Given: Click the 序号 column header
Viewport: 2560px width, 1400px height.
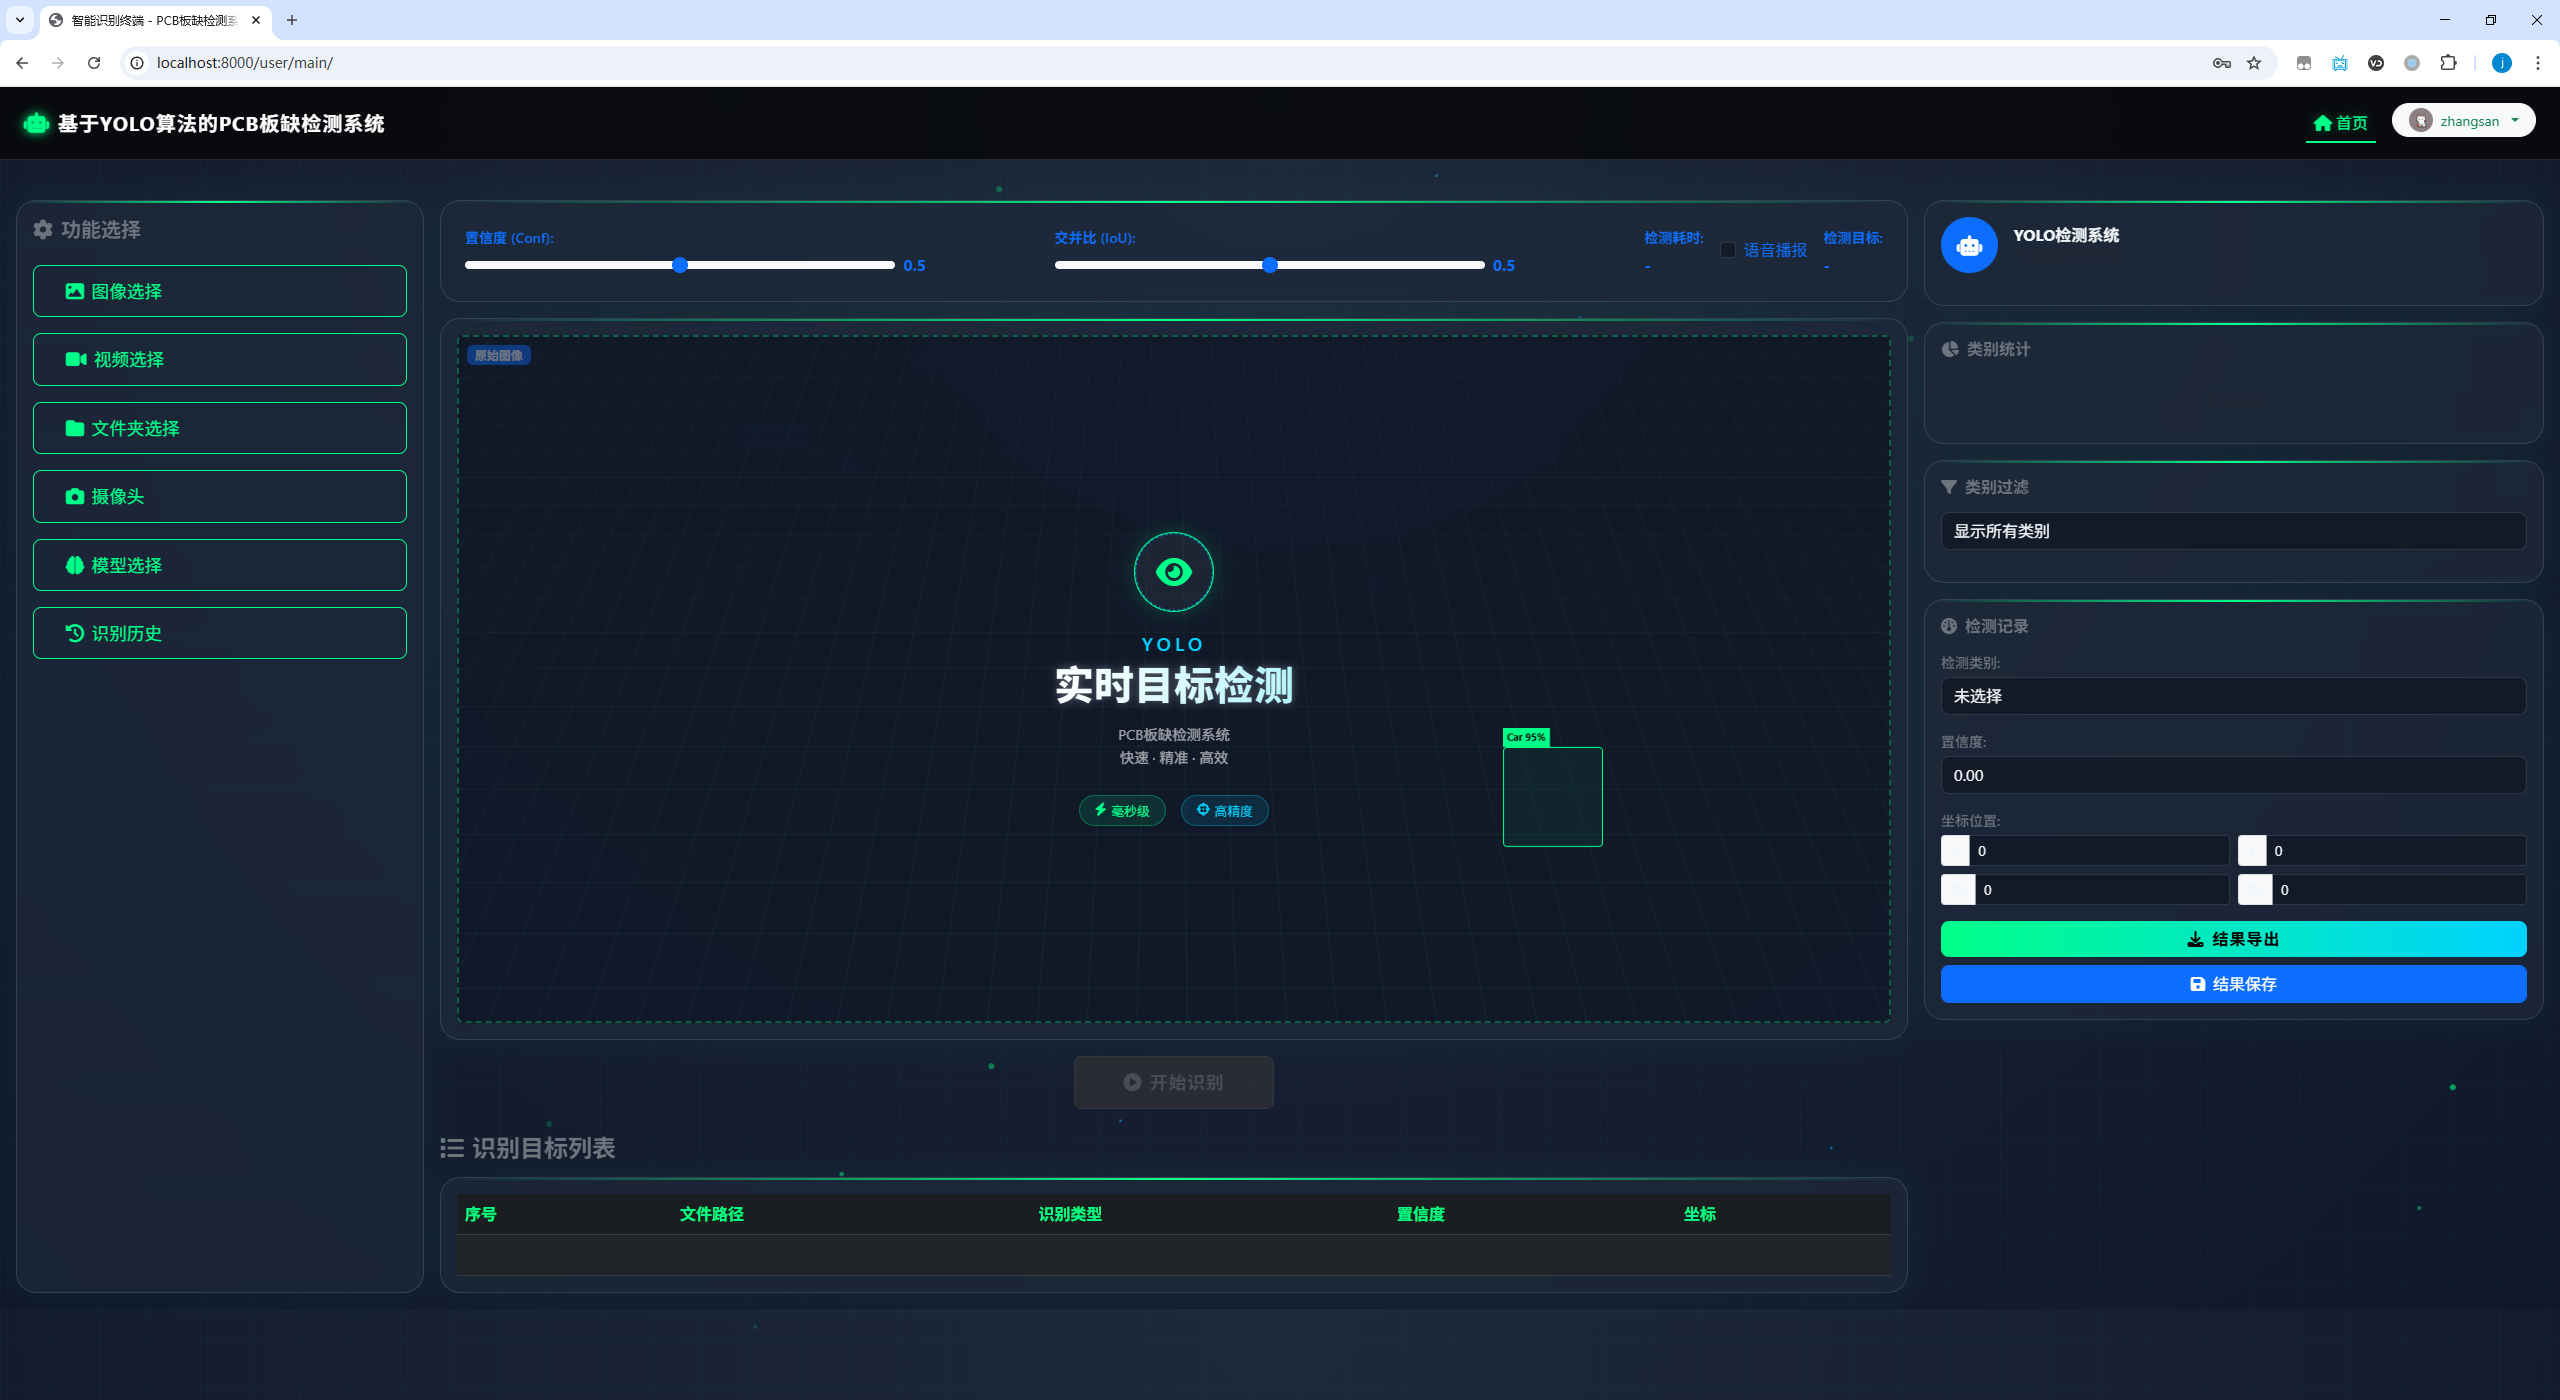Looking at the screenshot, I should pyautogui.click(x=481, y=1214).
